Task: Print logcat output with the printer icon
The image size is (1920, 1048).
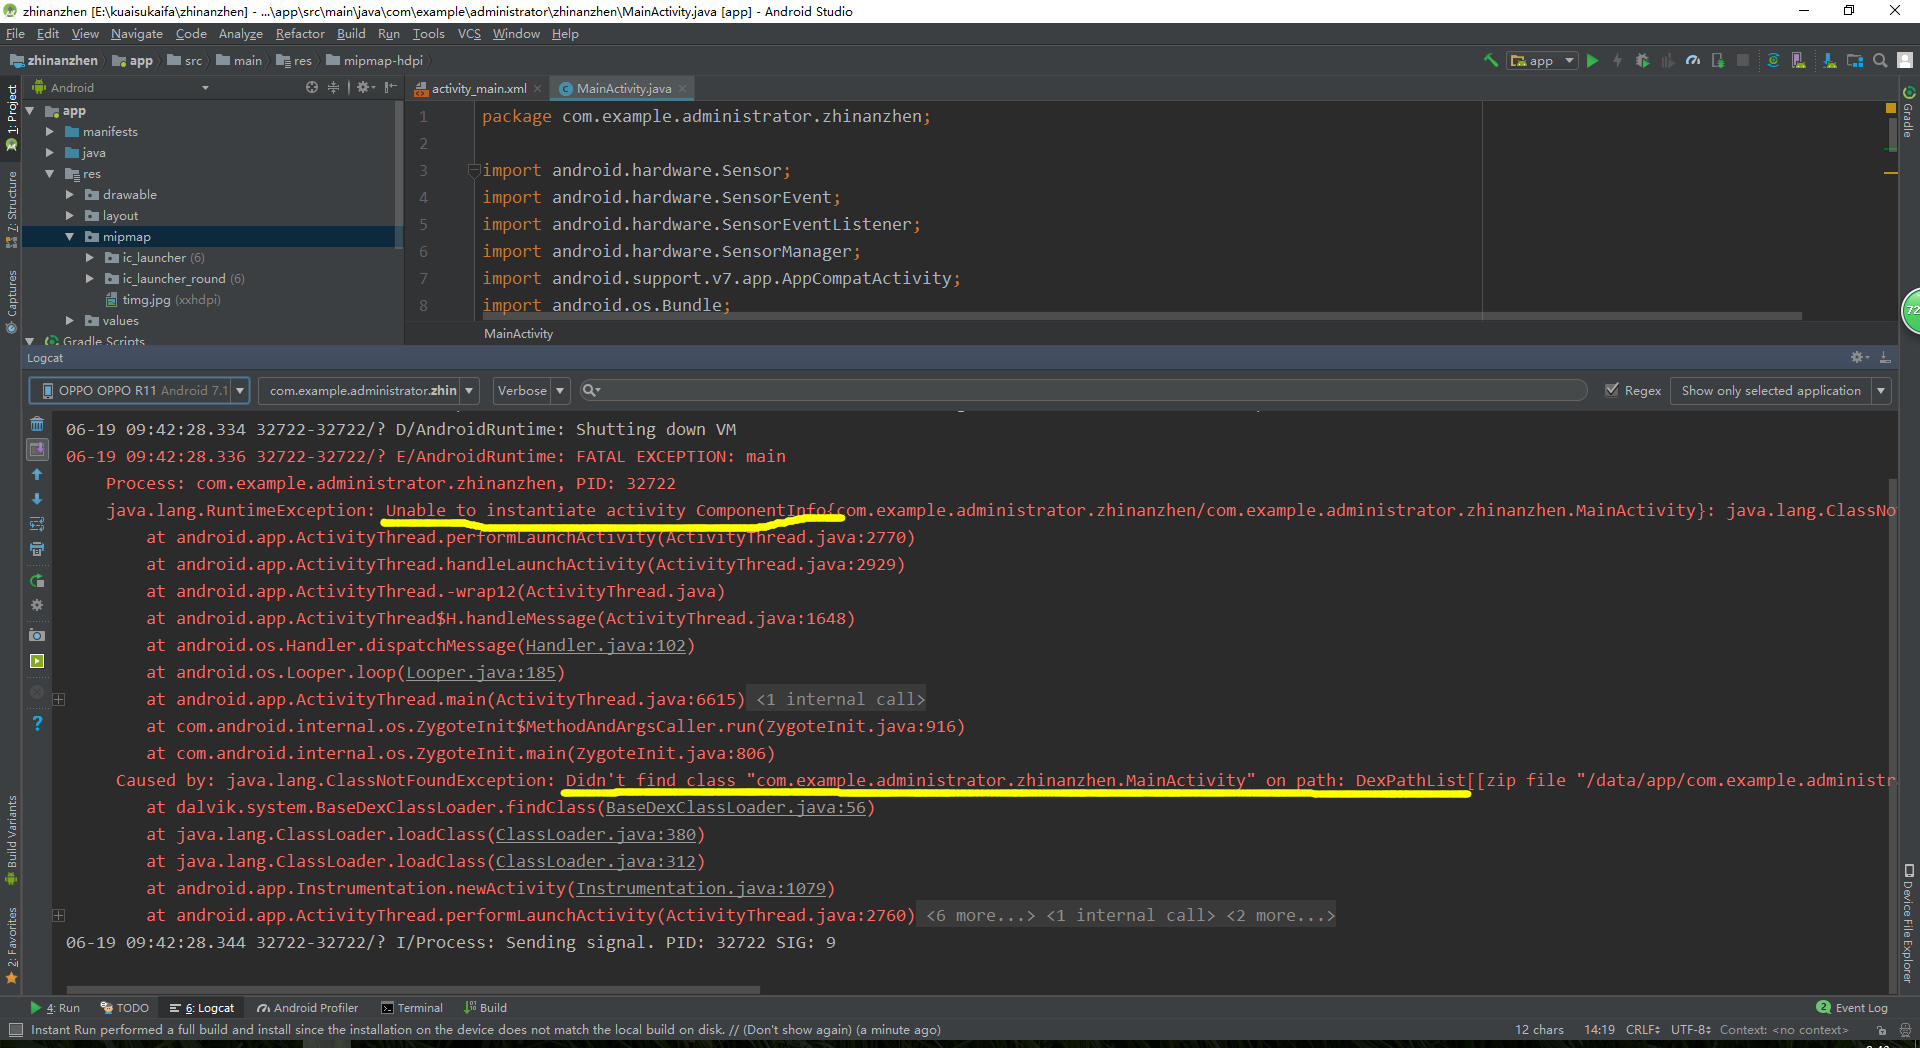Action: (37, 549)
